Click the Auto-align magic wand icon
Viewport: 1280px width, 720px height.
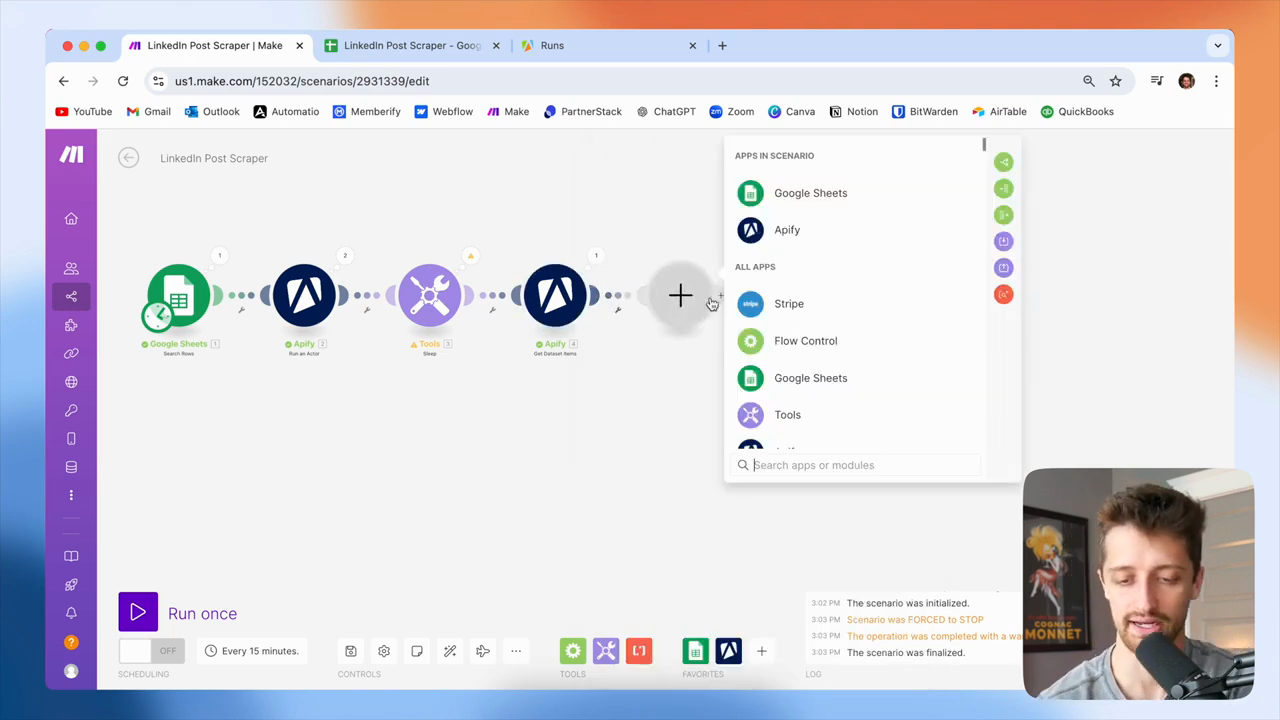click(x=450, y=651)
